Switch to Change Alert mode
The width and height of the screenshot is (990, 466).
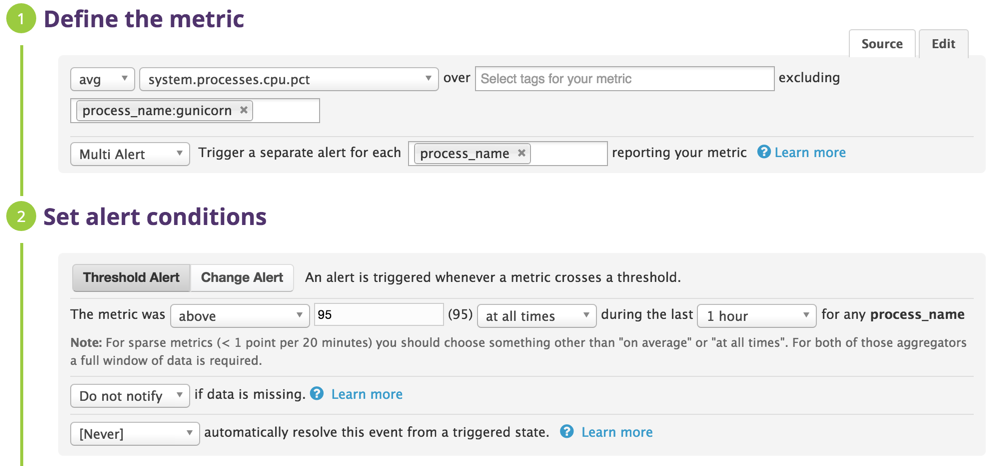[242, 277]
